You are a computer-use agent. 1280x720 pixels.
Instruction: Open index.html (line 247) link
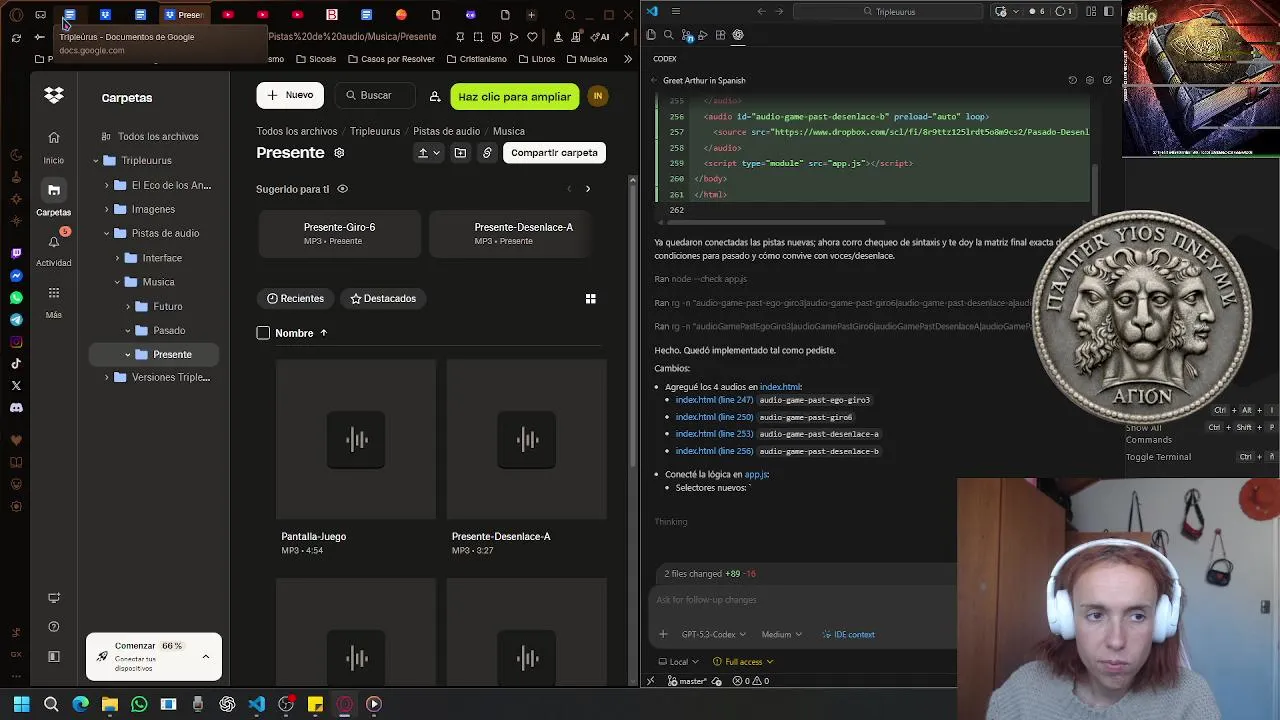714,400
